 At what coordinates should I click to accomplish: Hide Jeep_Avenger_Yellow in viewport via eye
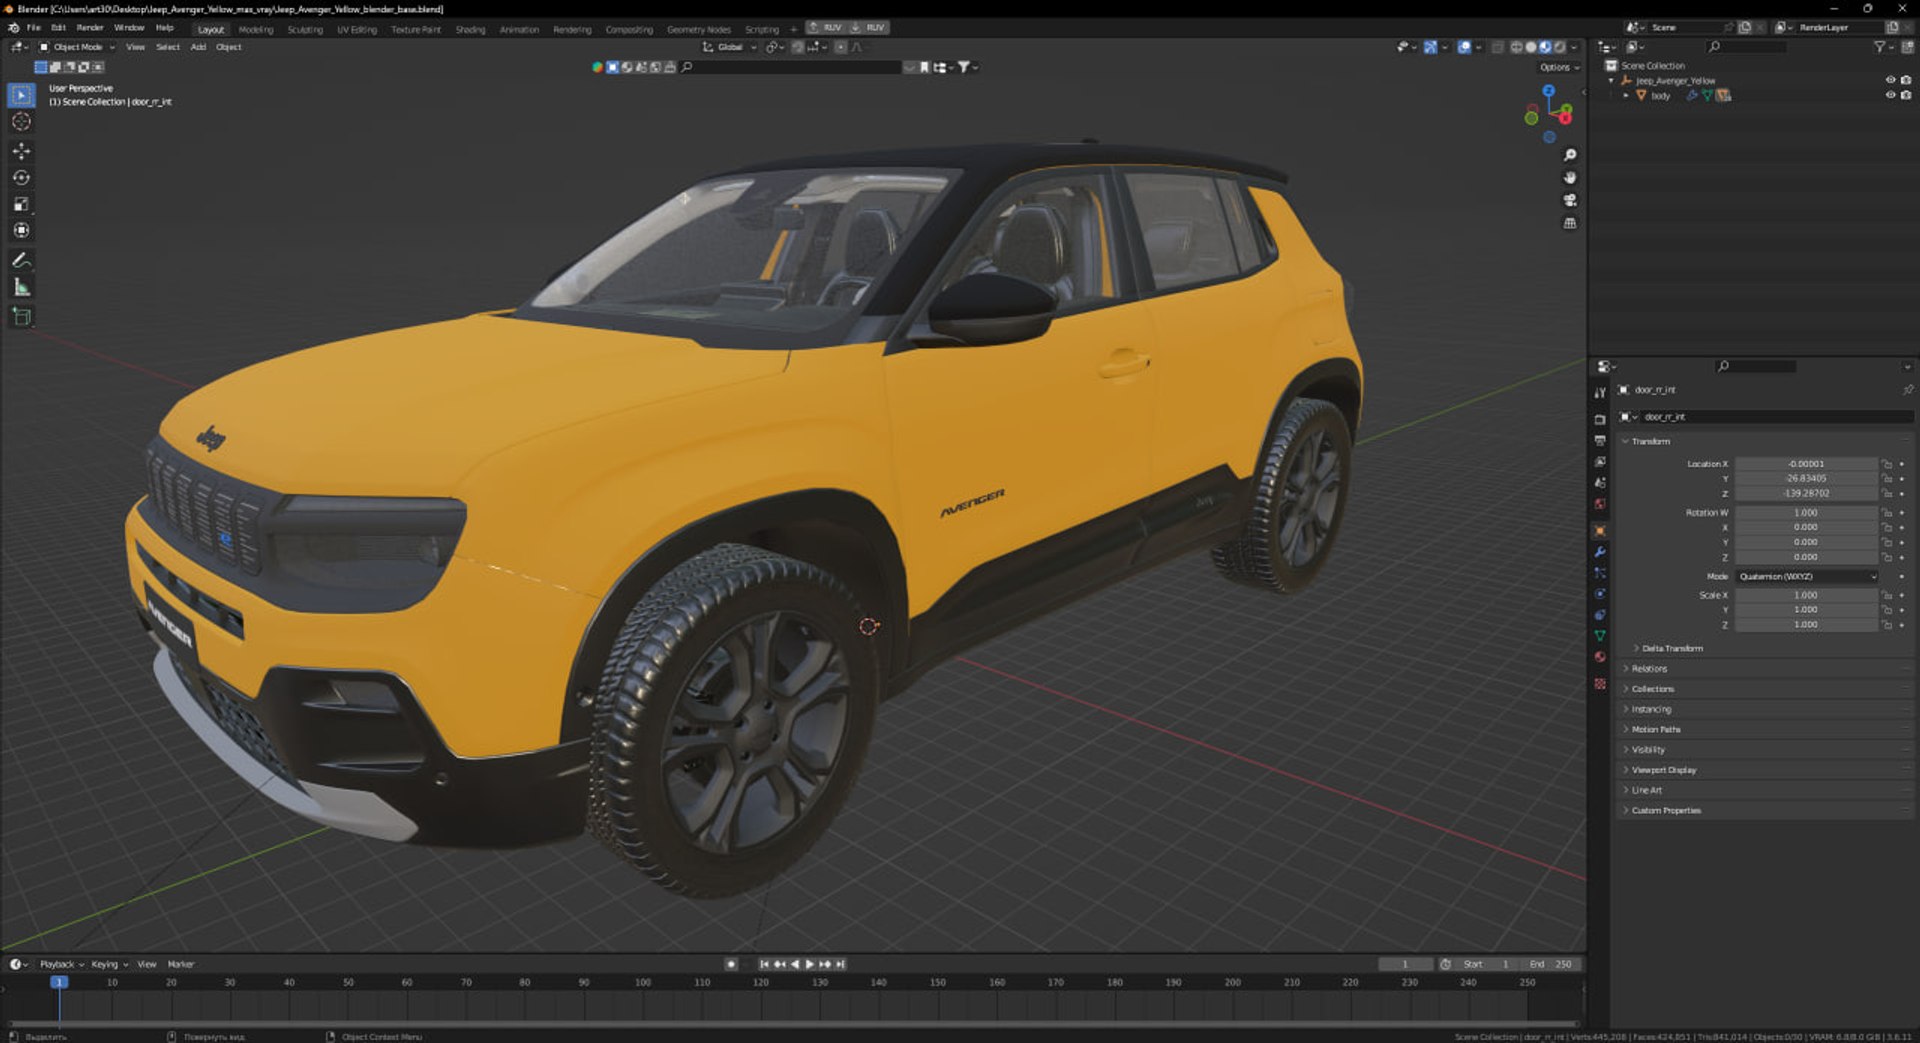tap(1890, 80)
